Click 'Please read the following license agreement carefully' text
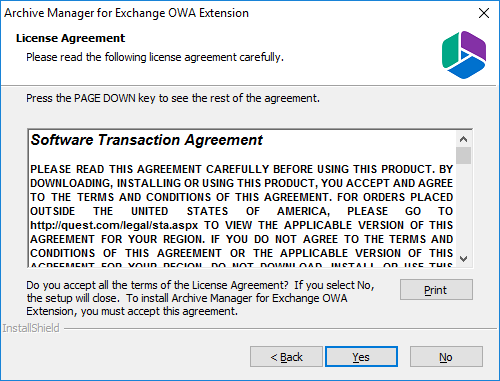Screen dimensions: 500x381 coord(155,57)
